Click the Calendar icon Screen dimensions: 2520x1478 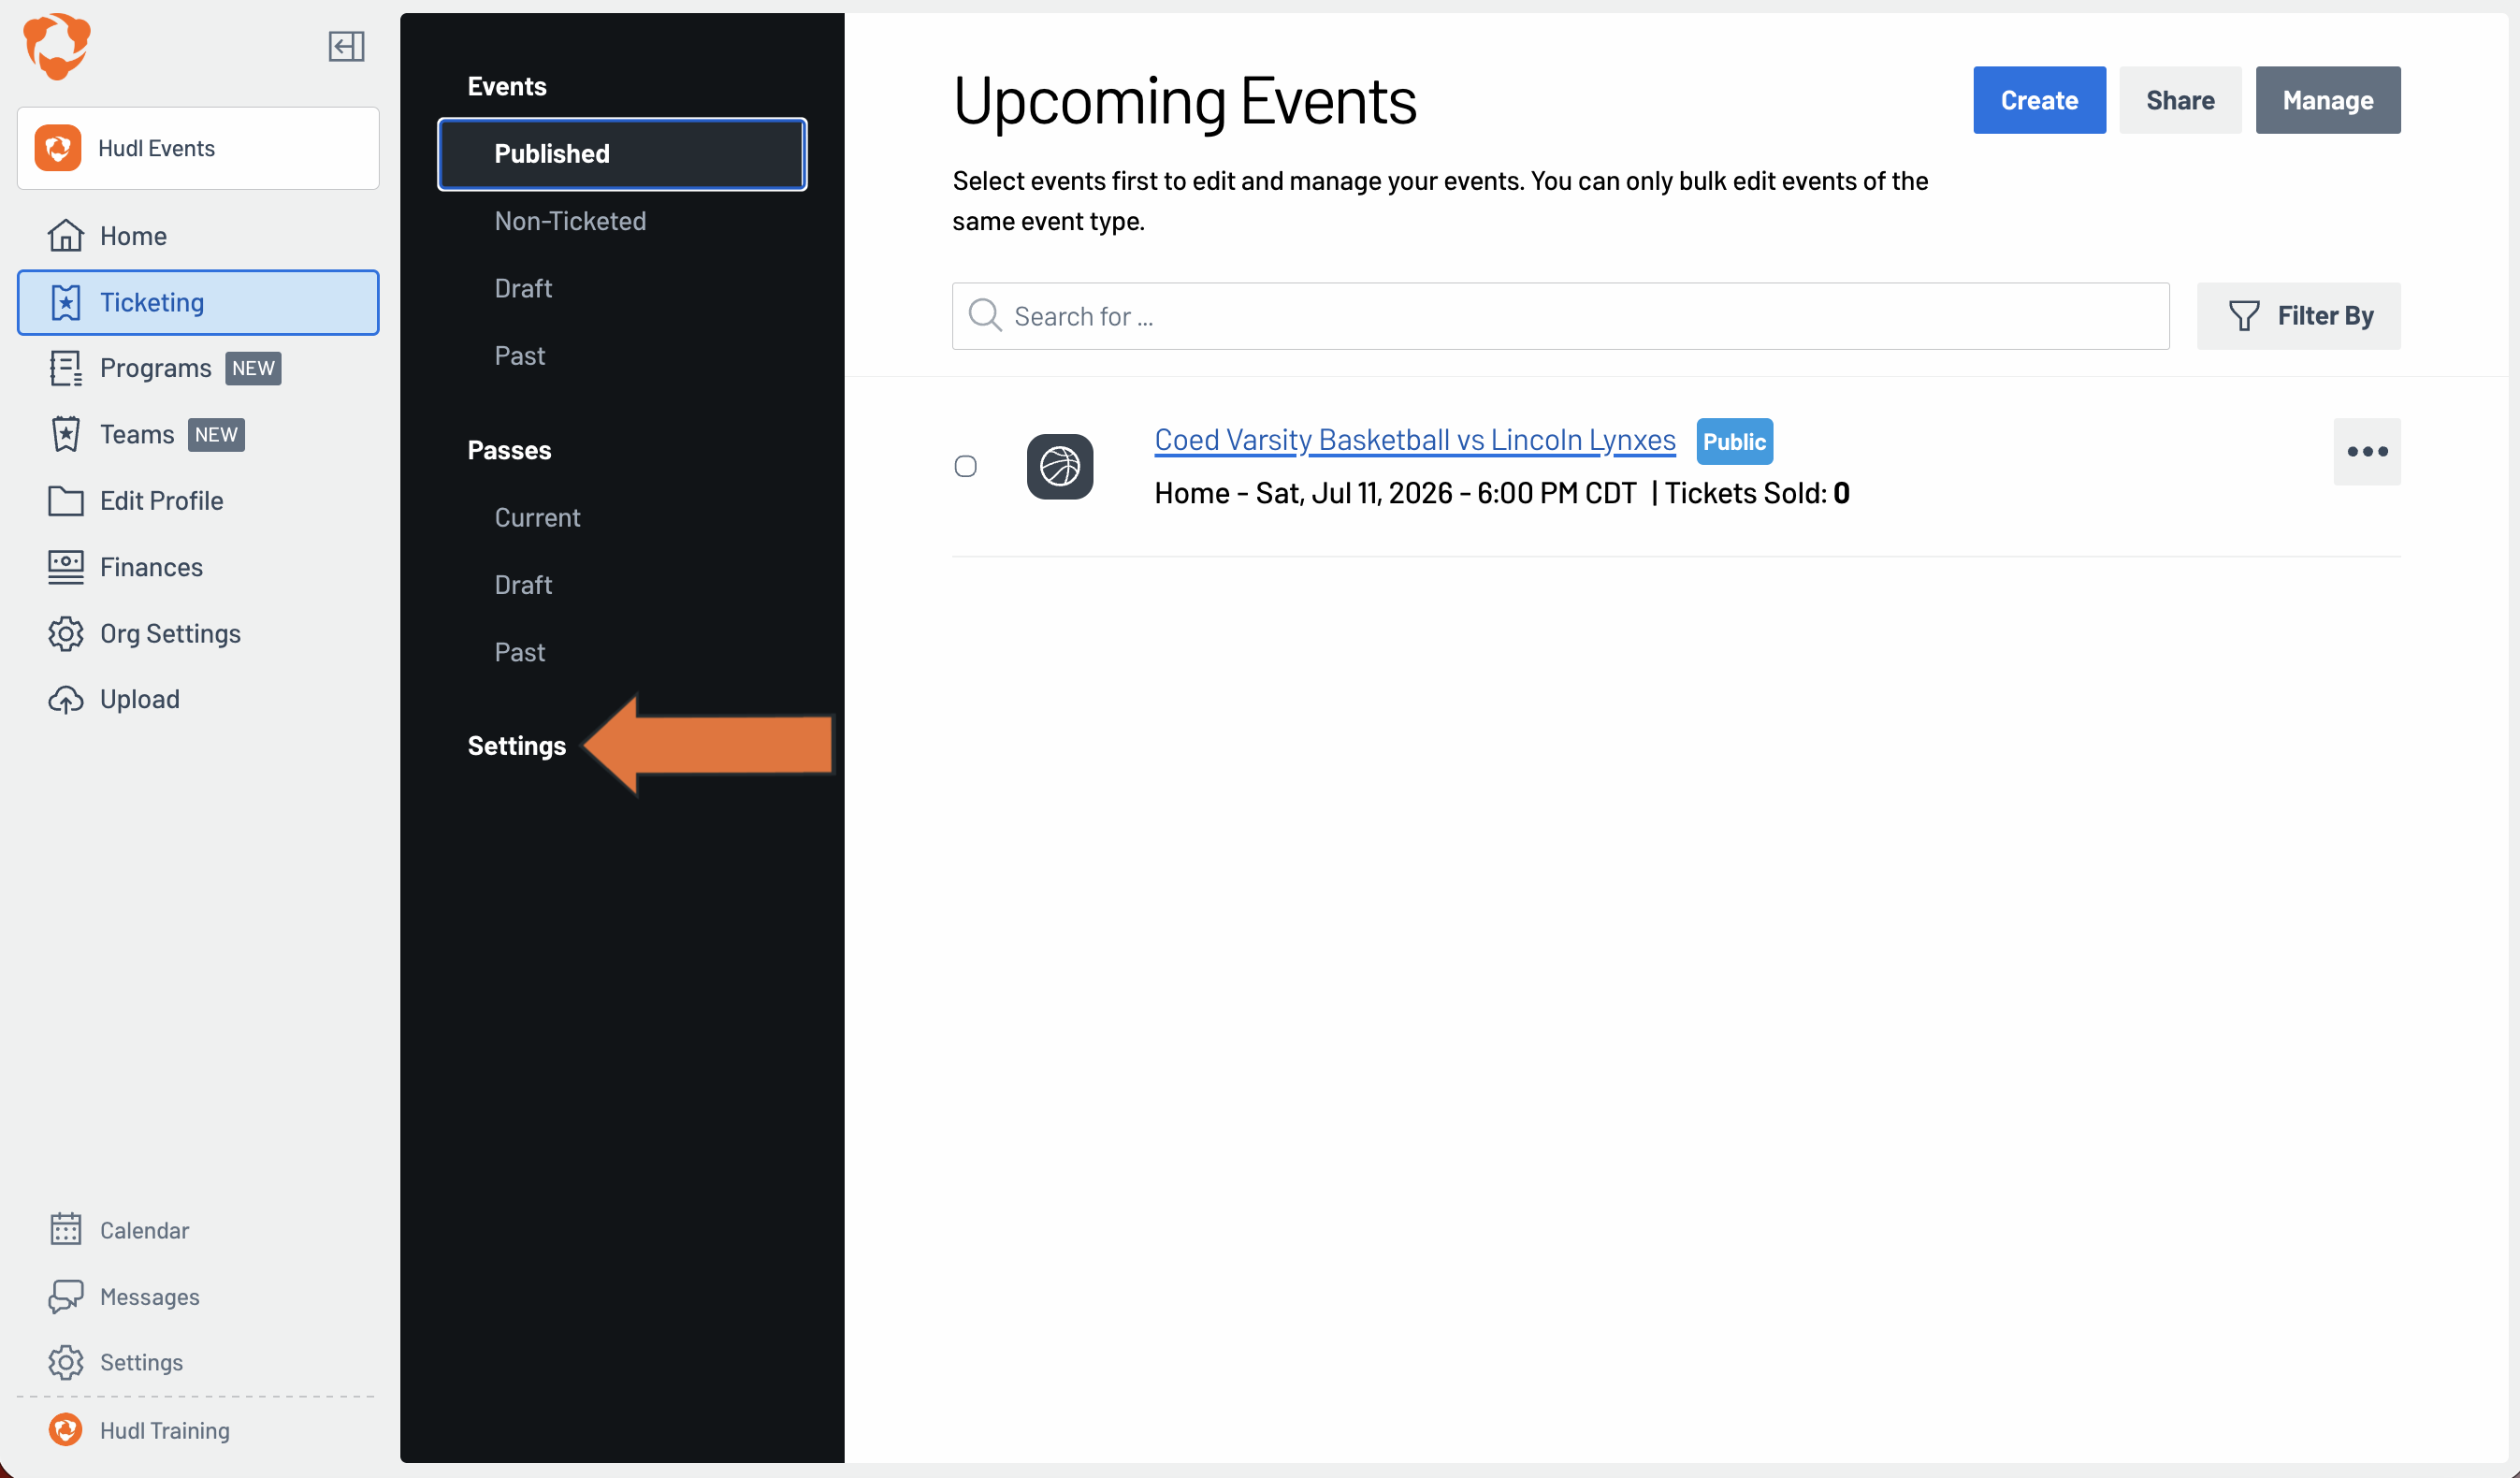click(x=66, y=1229)
